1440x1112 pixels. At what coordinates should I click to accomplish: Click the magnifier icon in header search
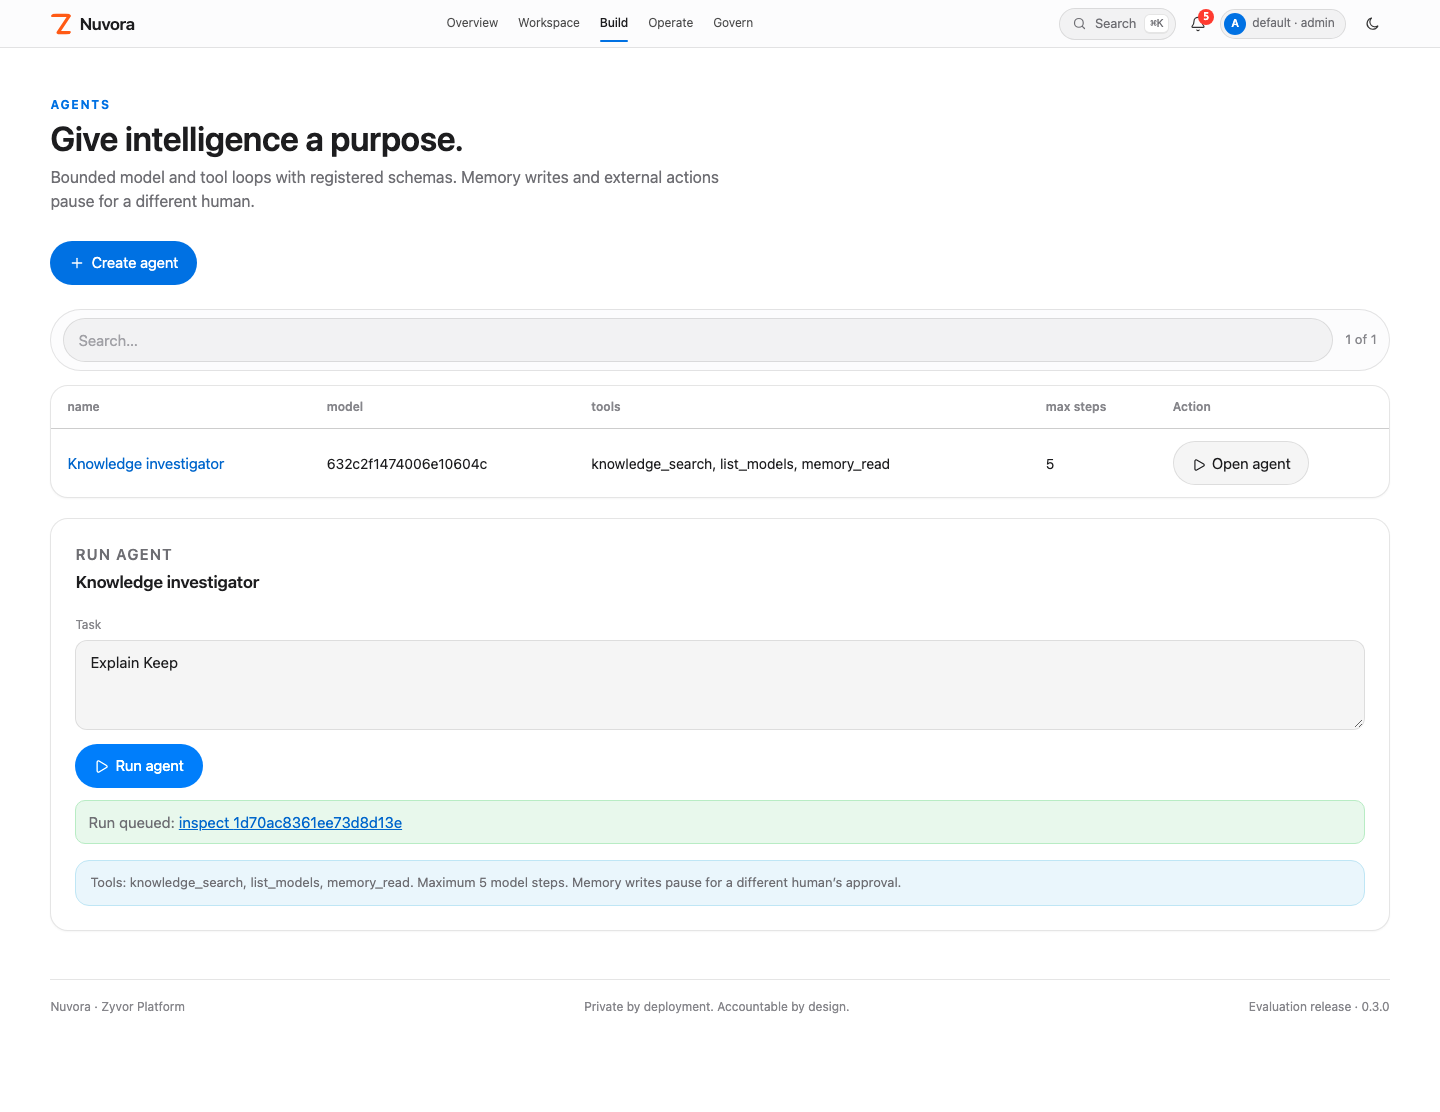1080,24
